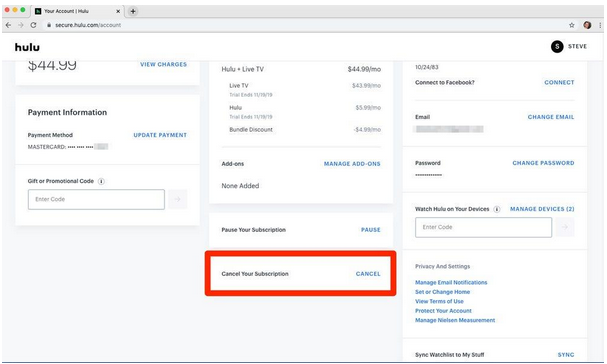
Task: Select the Your Account | Hulu tab
Action: click(77, 11)
